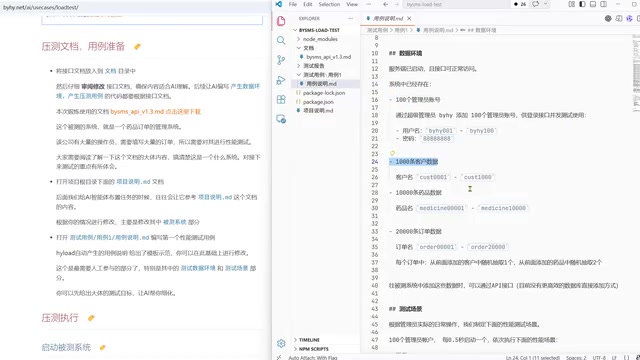The height and width of the screenshot is (360, 640).
Task: Open the dropdown next to Copilot chat
Action: click(x=545, y=4)
